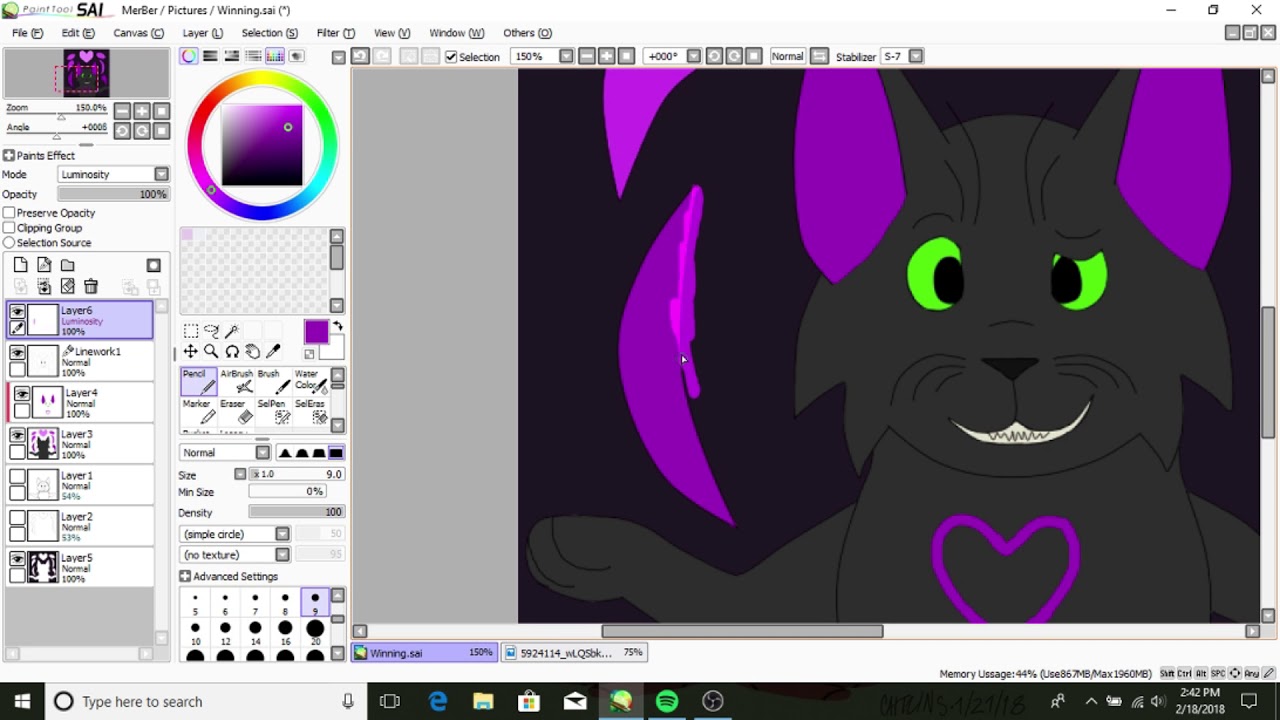Image resolution: width=1280 pixels, height=720 pixels.
Task: Pick the hand pan tool
Action: point(253,351)
